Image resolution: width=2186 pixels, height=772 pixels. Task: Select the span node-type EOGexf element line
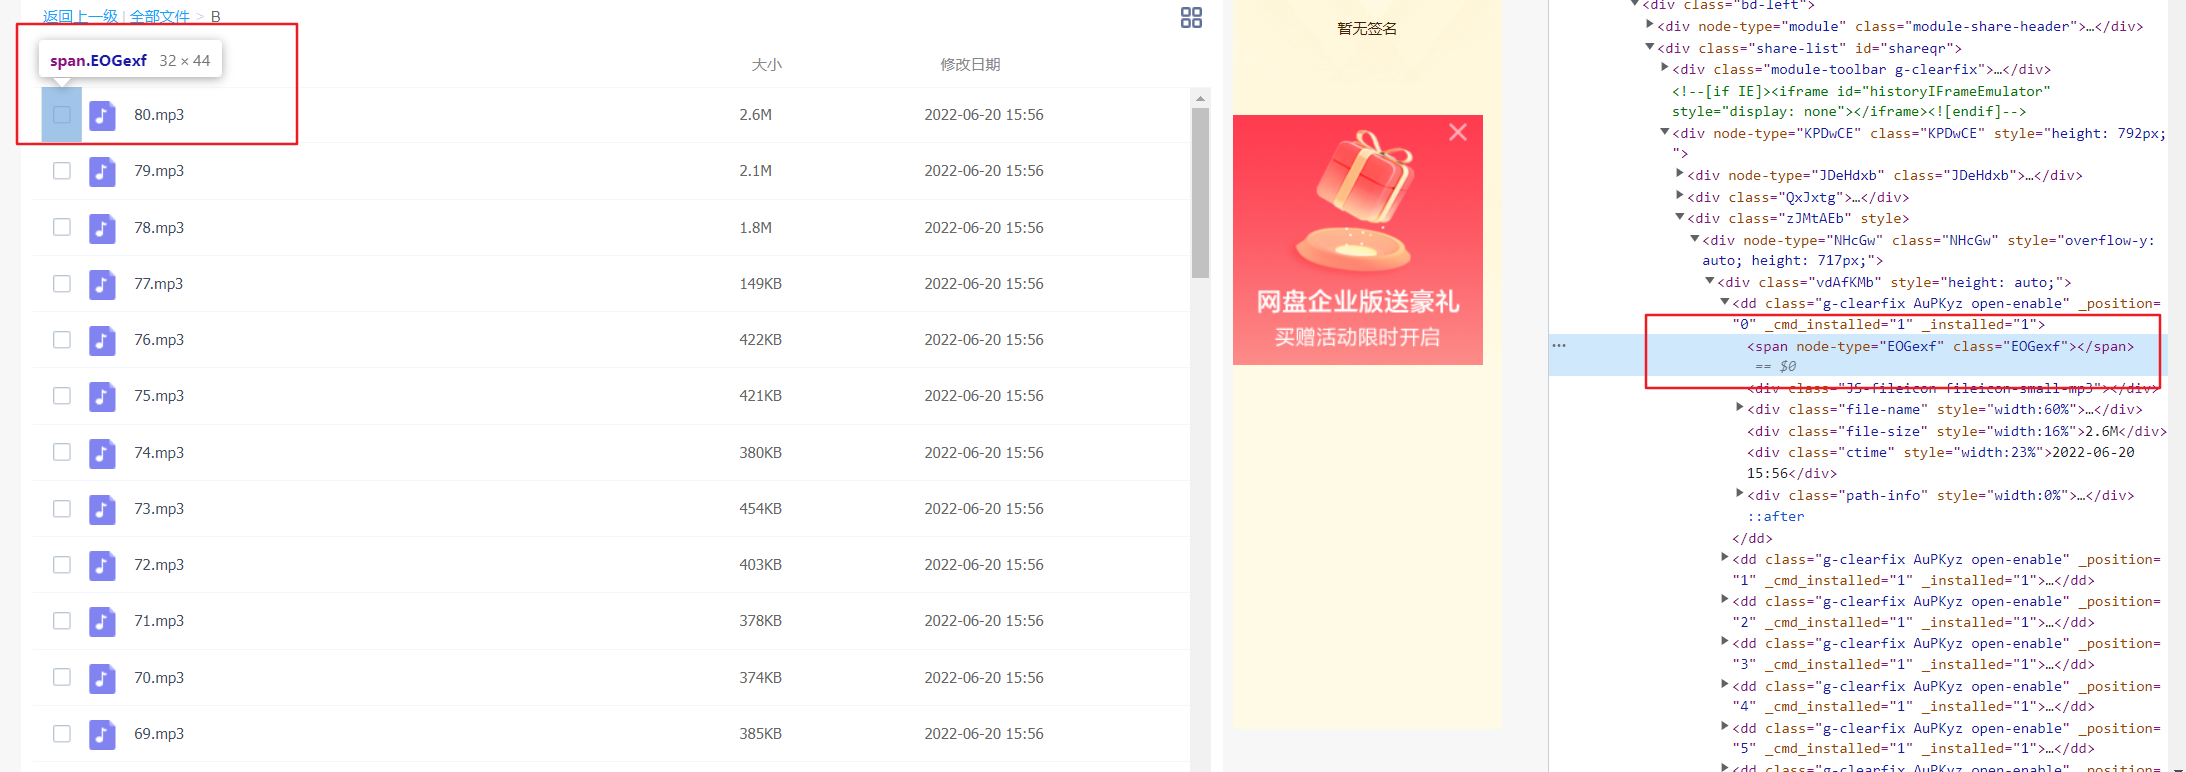click(1940, 347)
